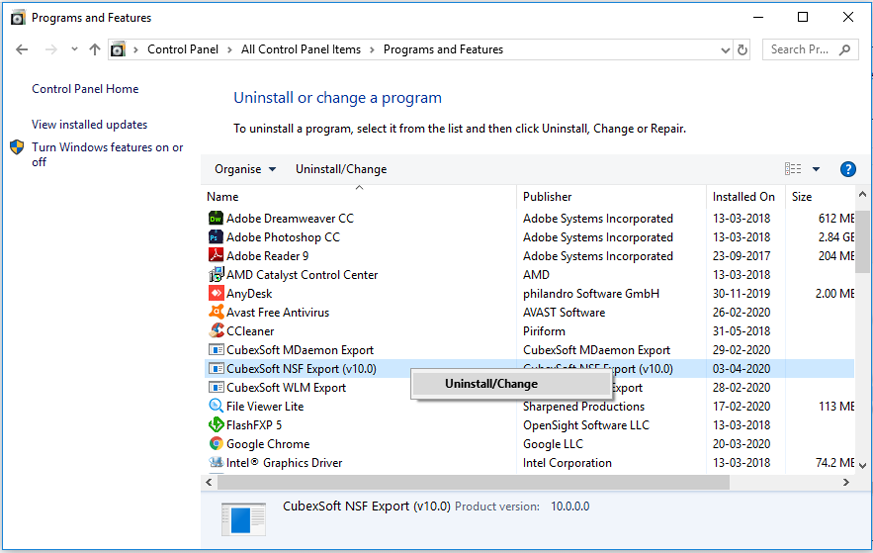This screenshot has width=873, height=553.
Task: Select the Adobe Dreamweaver CC icon
Action: click(216, 218)
